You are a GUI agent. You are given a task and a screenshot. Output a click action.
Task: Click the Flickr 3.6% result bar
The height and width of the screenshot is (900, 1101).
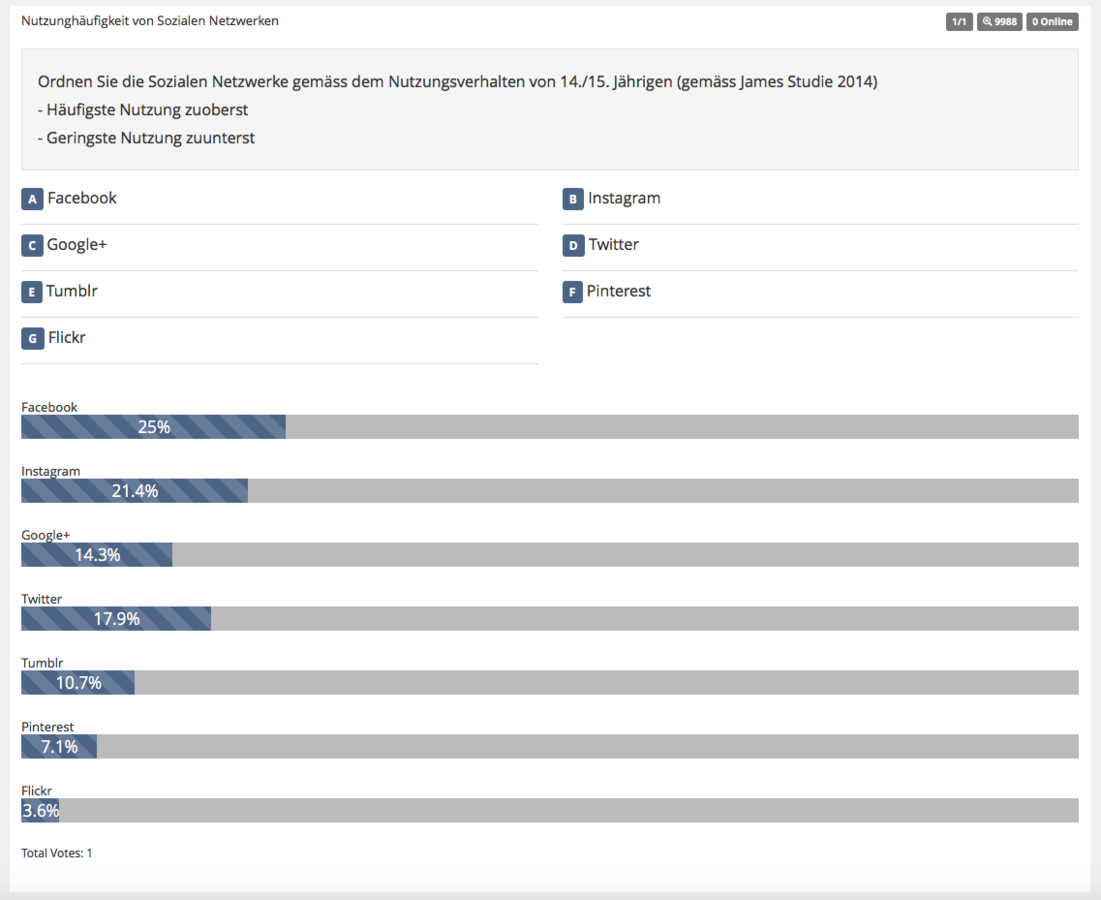[40, 811]
